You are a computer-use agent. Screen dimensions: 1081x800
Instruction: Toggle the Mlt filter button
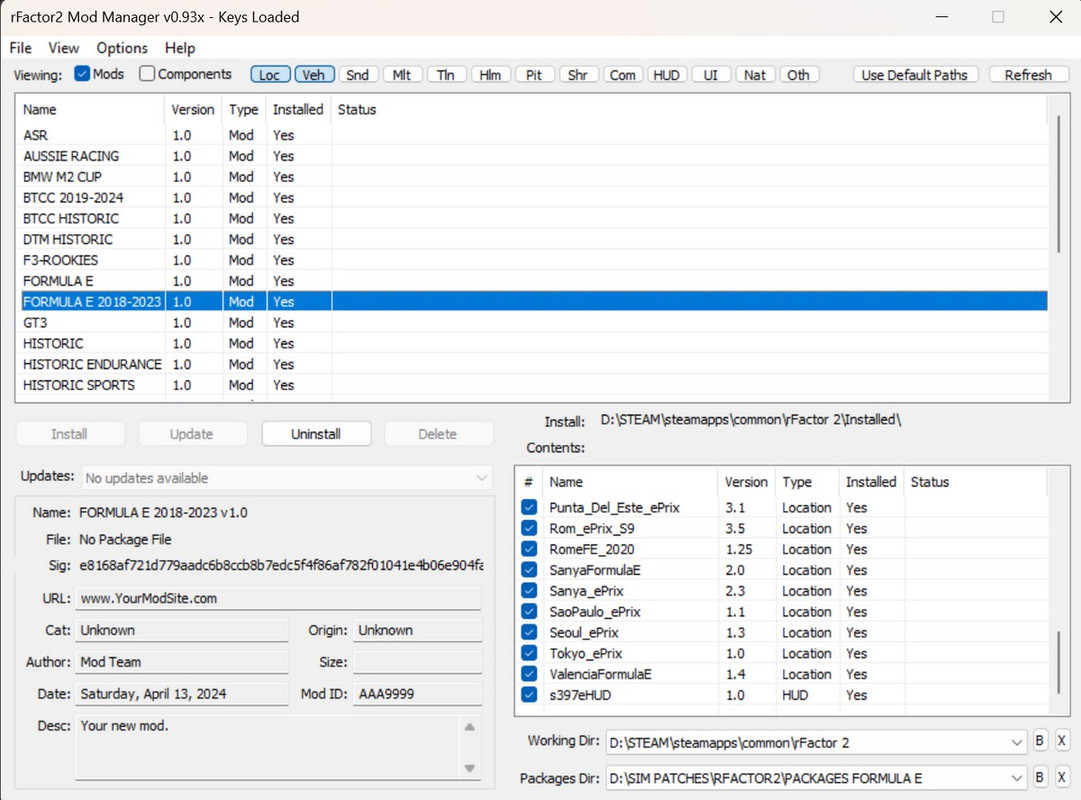pyautogui.click(x=401, y=74)
